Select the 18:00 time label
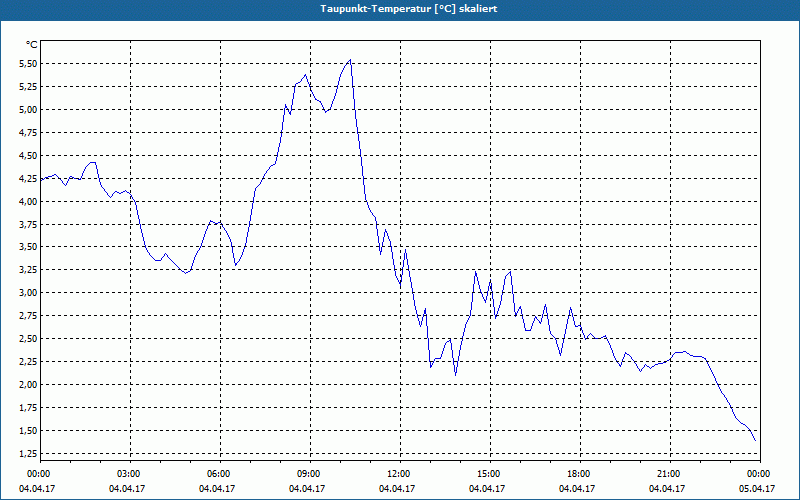Screen dimensions: 800x500 580,474
